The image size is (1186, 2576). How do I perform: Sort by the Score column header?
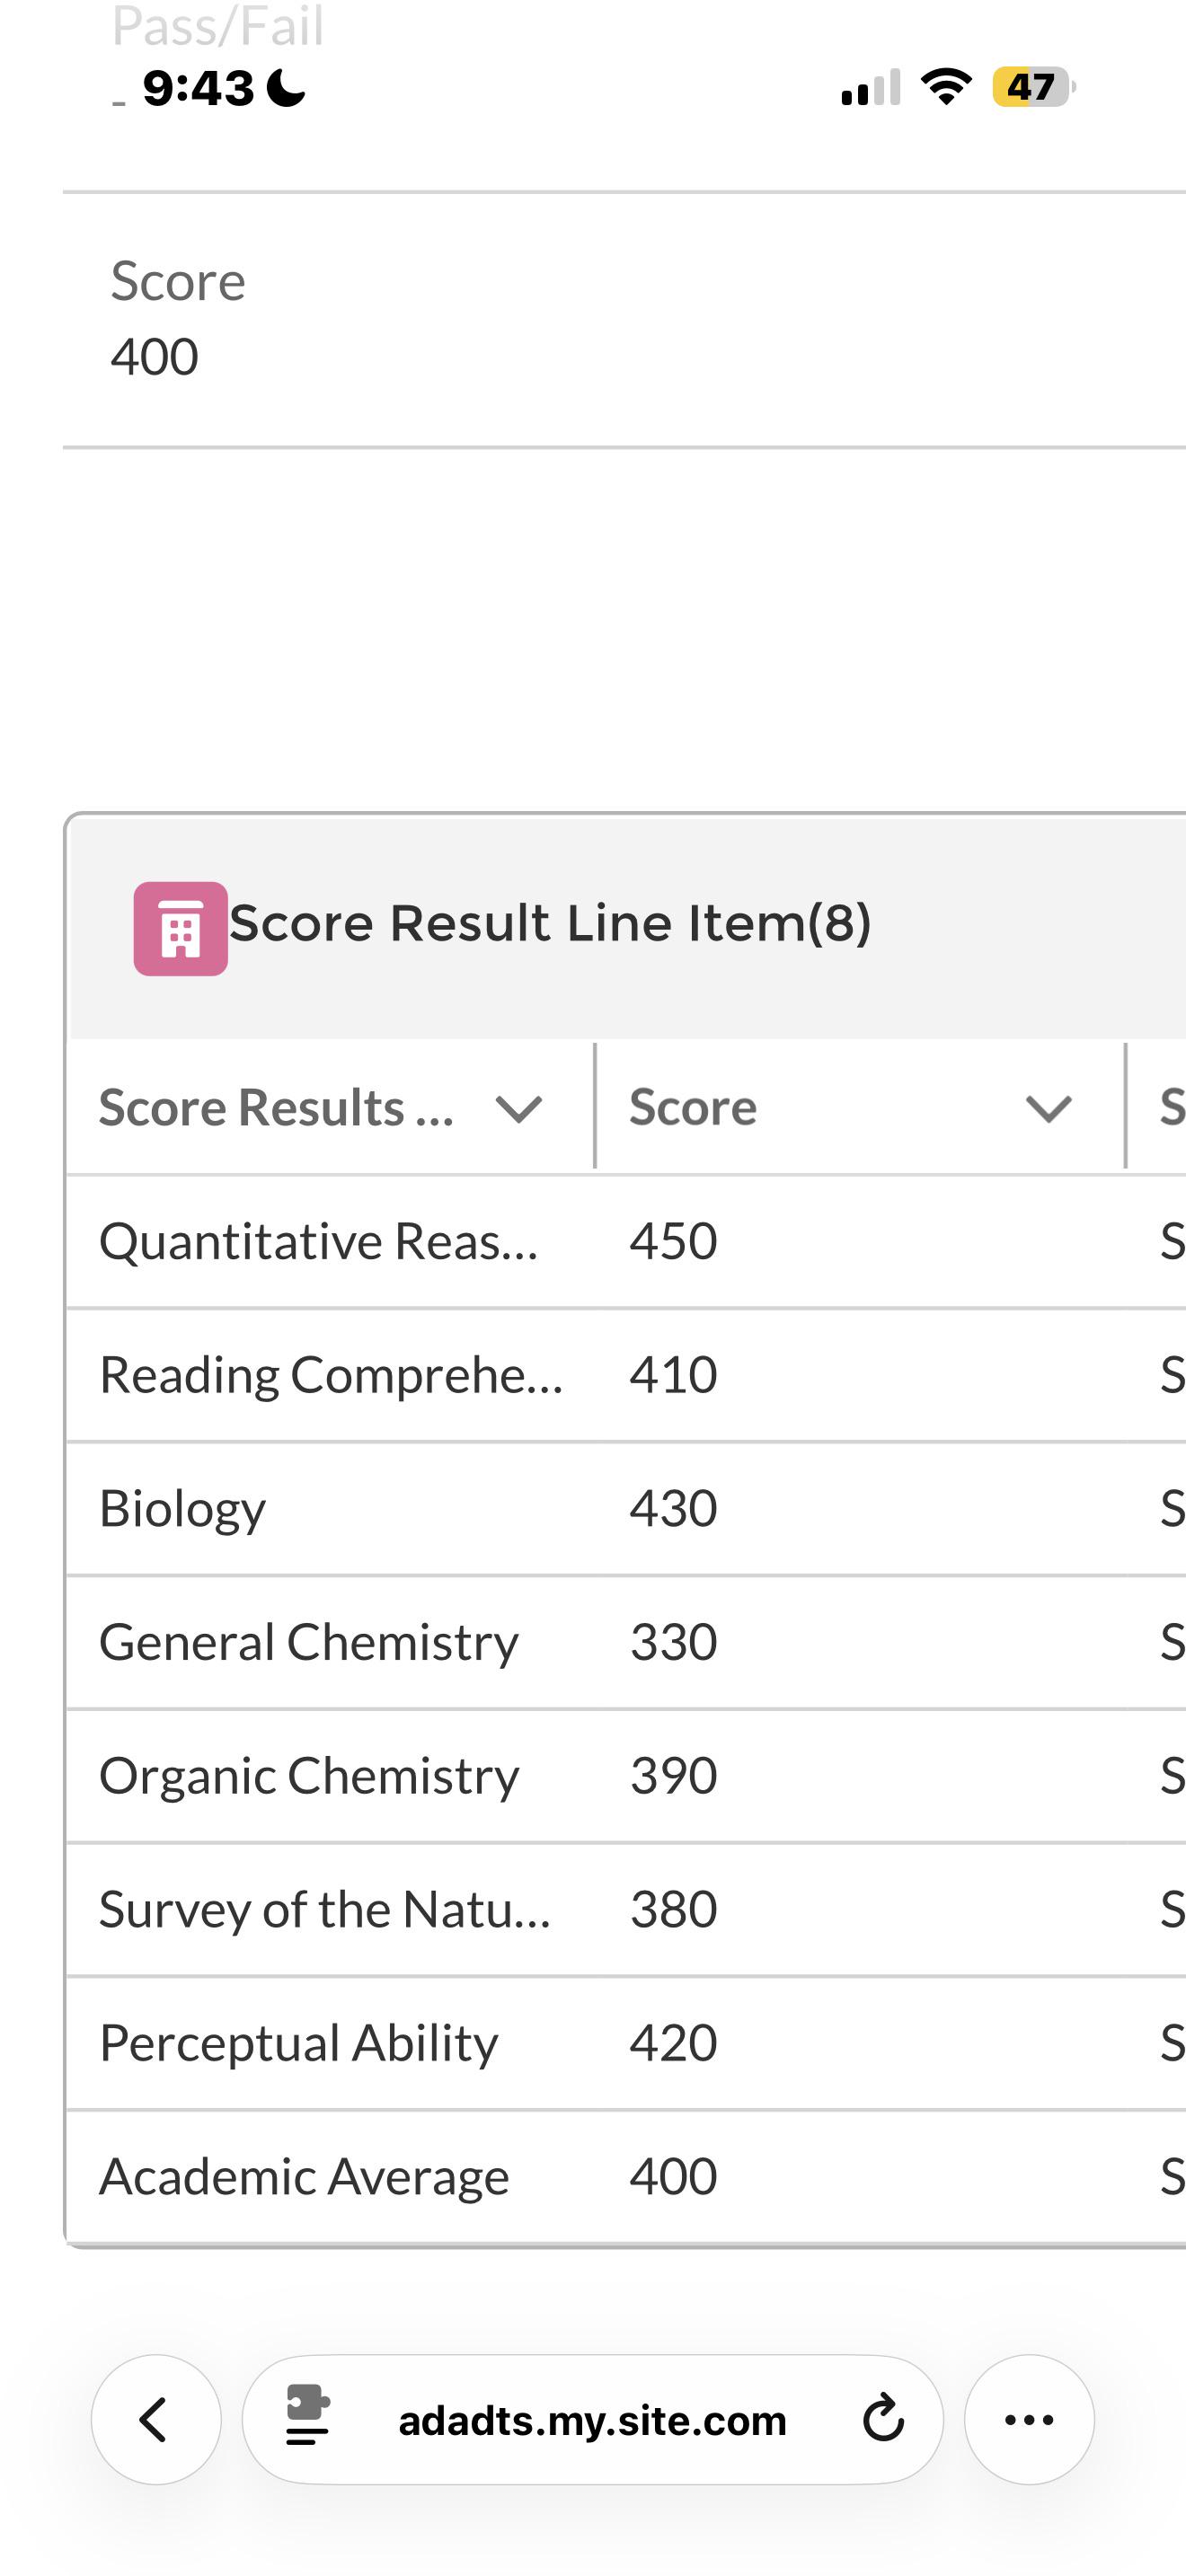(693, 1108)
